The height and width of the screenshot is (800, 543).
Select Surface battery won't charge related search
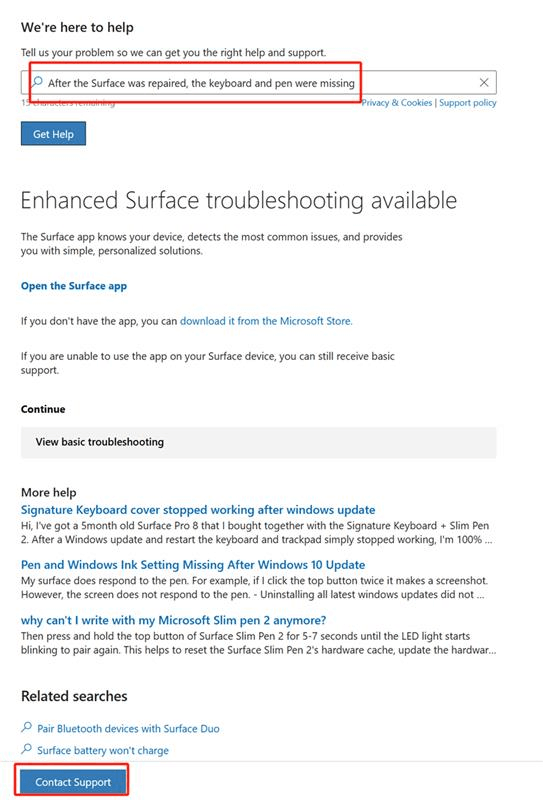[103, 751]
